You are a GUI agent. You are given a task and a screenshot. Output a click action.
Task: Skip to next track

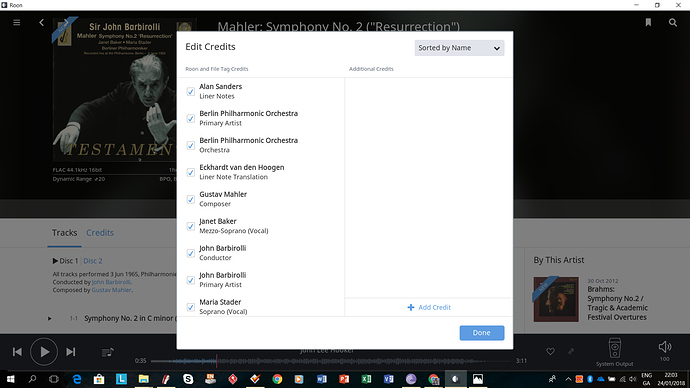[70, 352]
